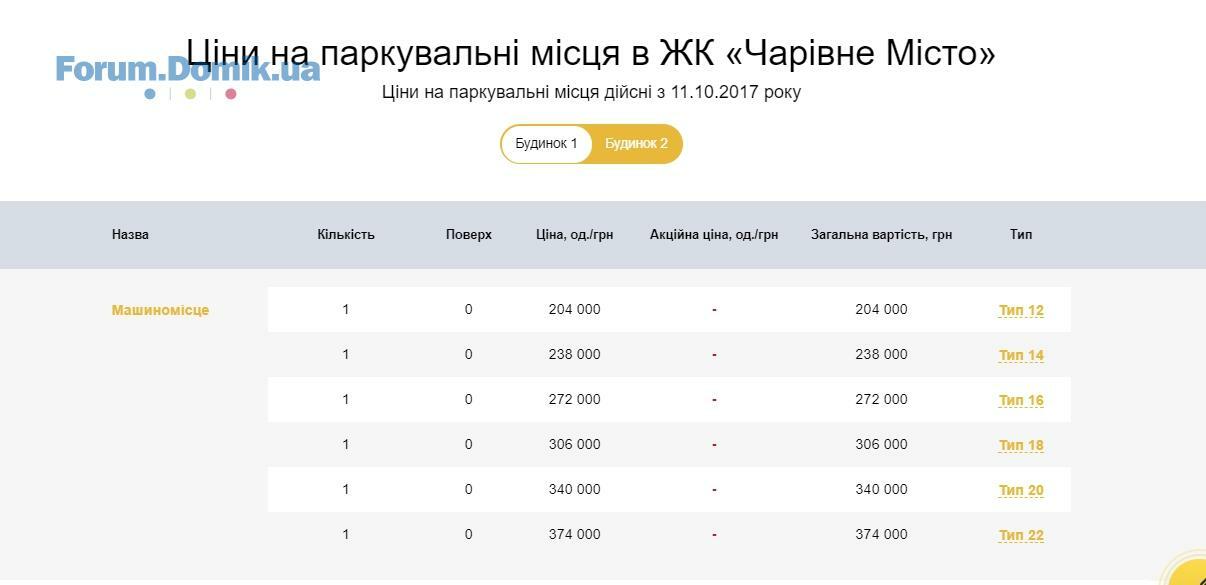This screenshot has height=585, width=1206.
Task: Open the Тип 14 link
Action: pos(1021,355)
